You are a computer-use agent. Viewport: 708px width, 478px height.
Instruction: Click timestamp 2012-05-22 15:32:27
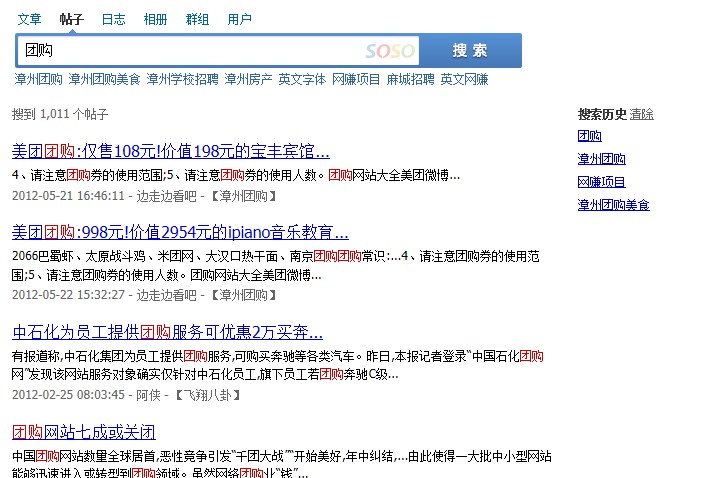[x=68, y=295]
